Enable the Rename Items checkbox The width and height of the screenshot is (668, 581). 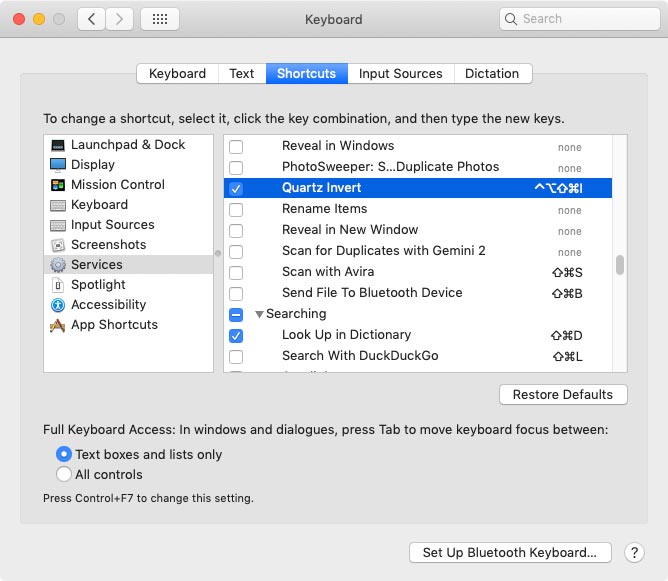pyautogui.click(x=236, y=210)
